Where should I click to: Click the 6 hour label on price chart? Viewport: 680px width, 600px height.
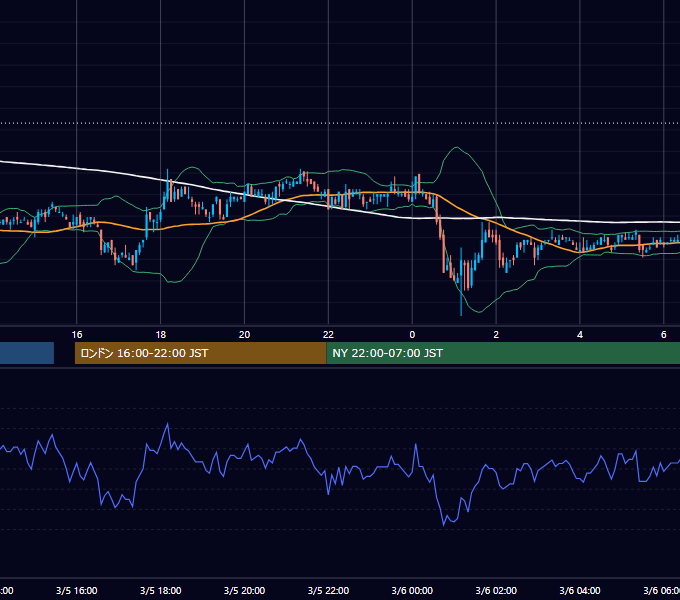[664, 335]
